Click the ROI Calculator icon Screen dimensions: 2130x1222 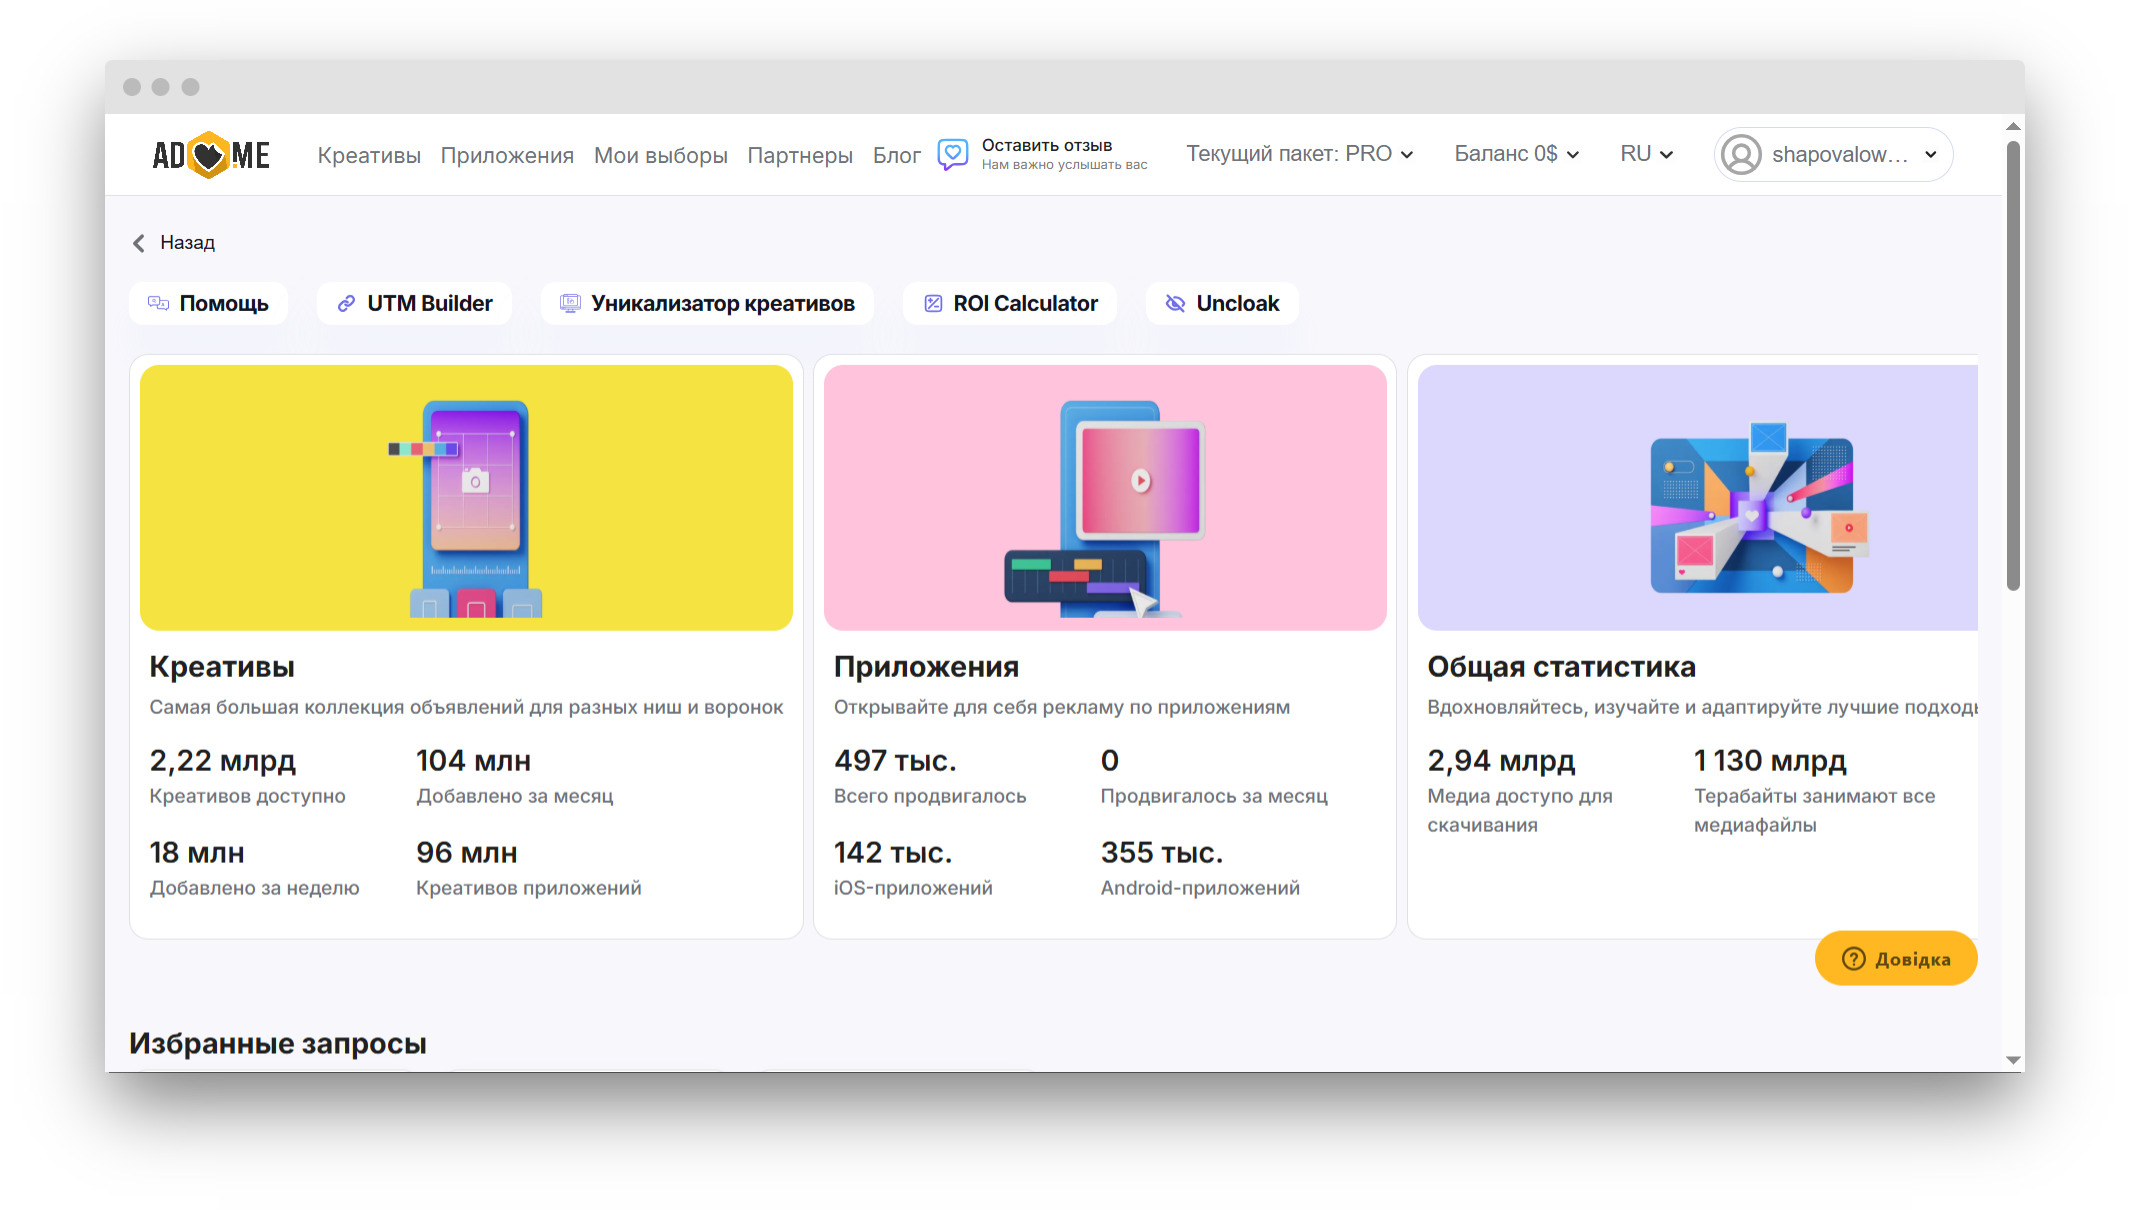pyautogui.click(x=933, y=303)
